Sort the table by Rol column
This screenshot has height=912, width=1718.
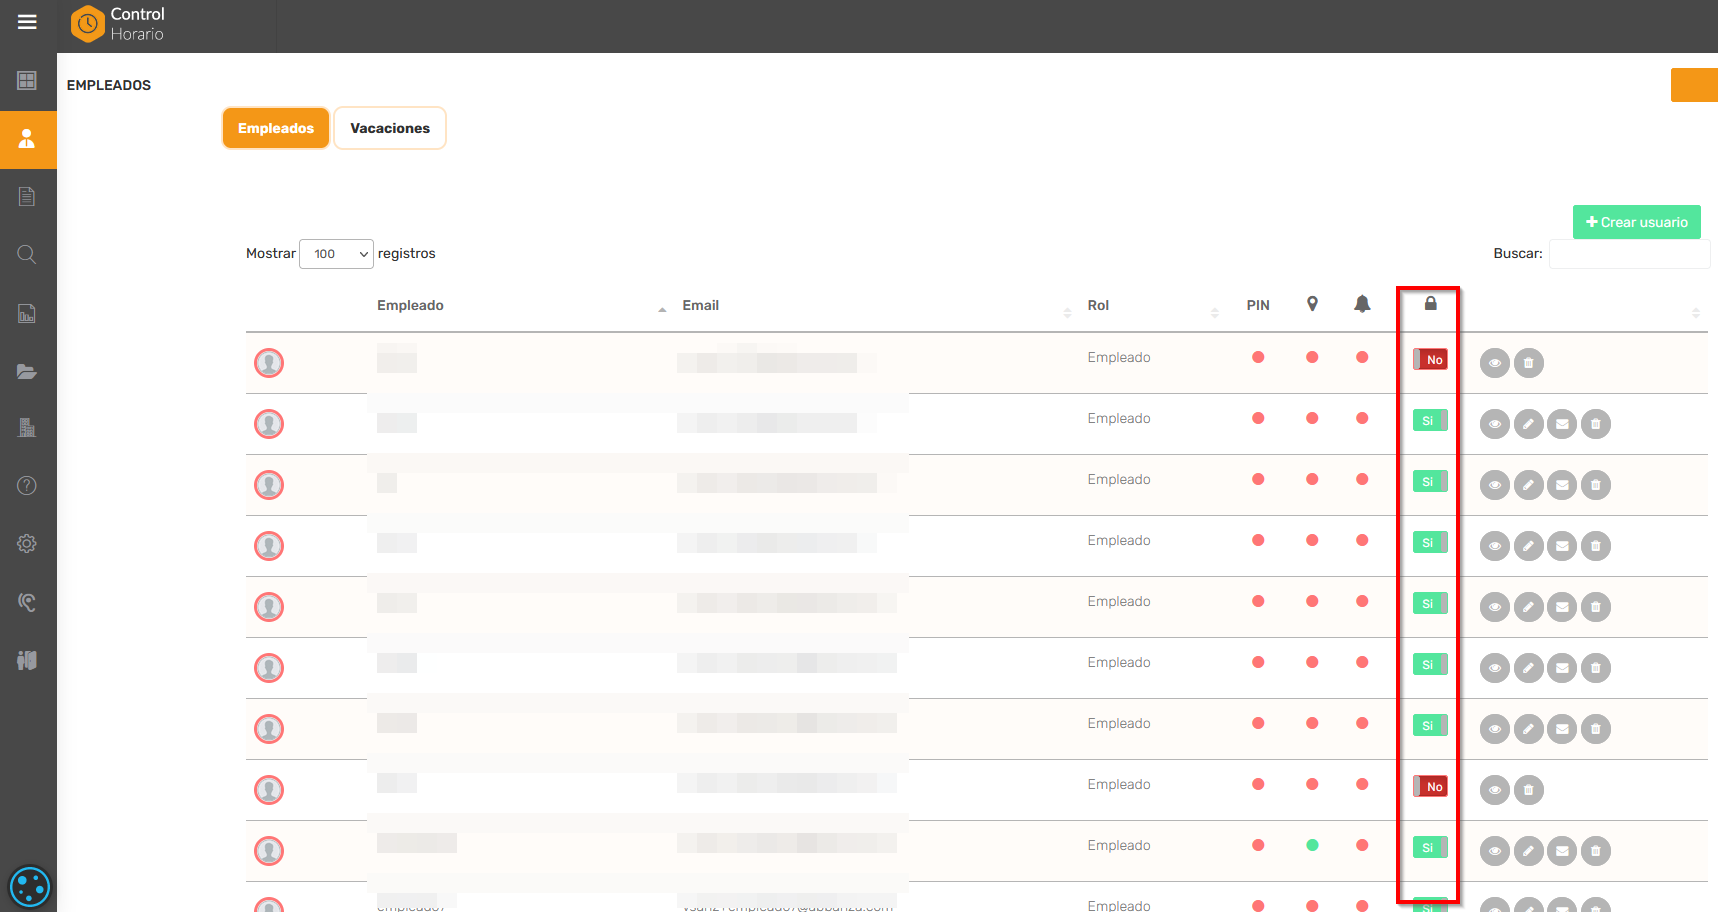pos(1098,306)
